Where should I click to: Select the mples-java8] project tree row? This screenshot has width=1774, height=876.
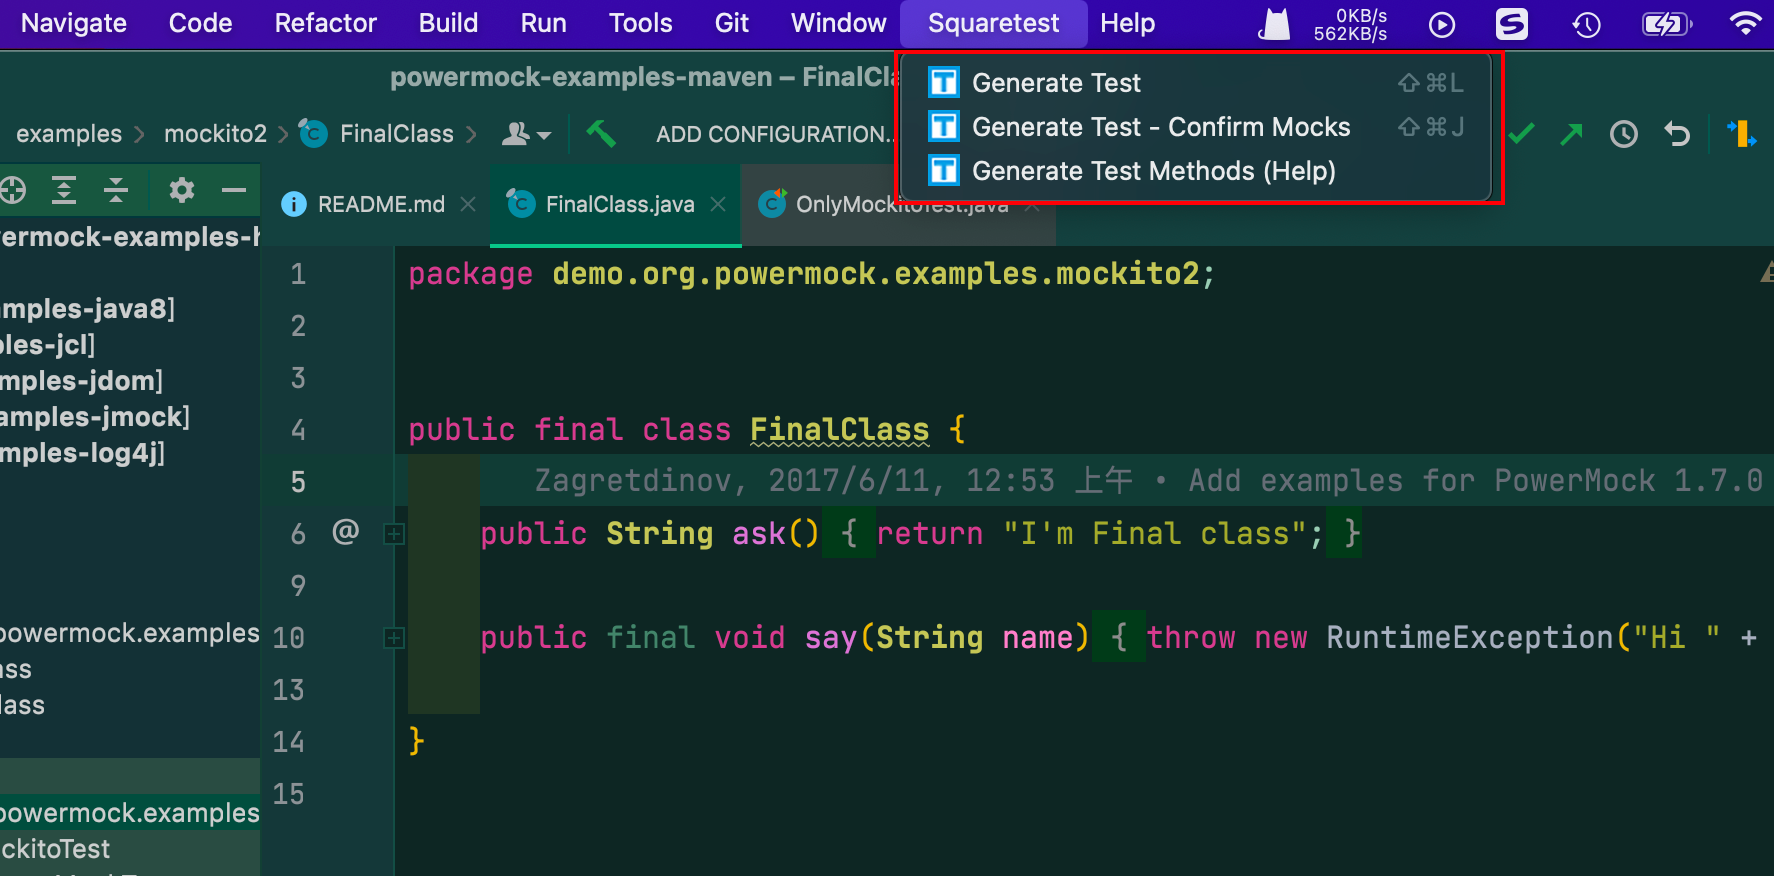tap(130, 309)
